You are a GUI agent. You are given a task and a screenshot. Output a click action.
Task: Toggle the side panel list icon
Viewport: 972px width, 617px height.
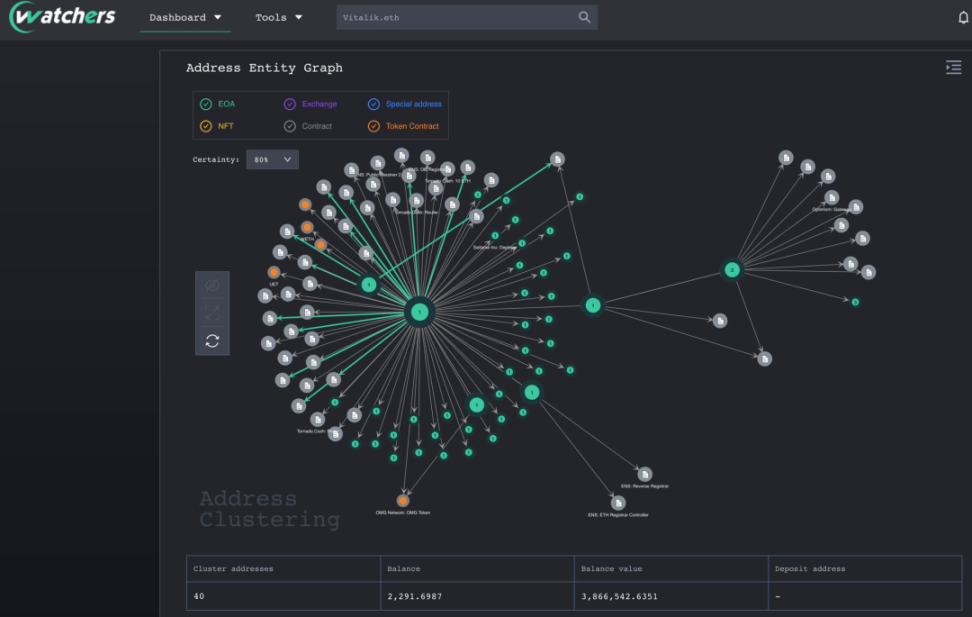click(x=953, y=67)
